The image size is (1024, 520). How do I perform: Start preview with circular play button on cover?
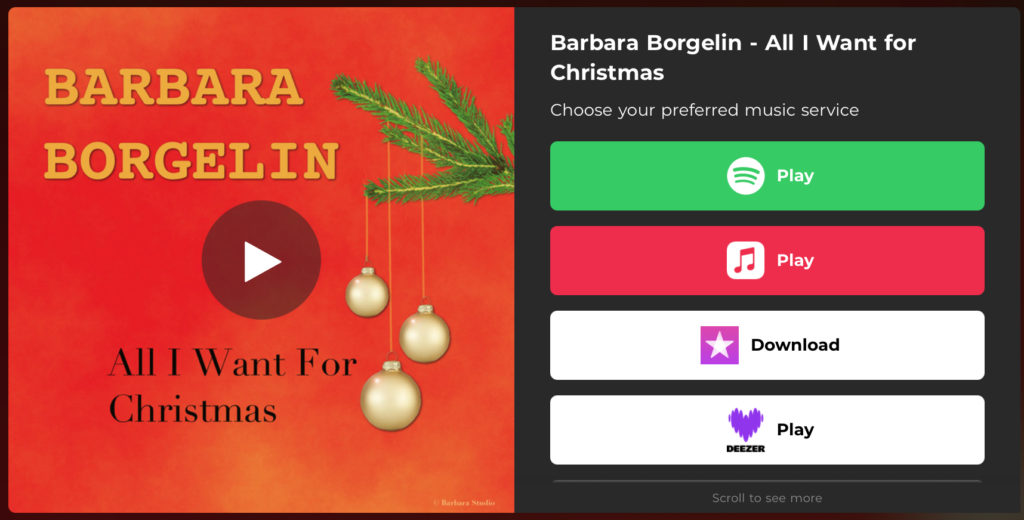(261, 260)
